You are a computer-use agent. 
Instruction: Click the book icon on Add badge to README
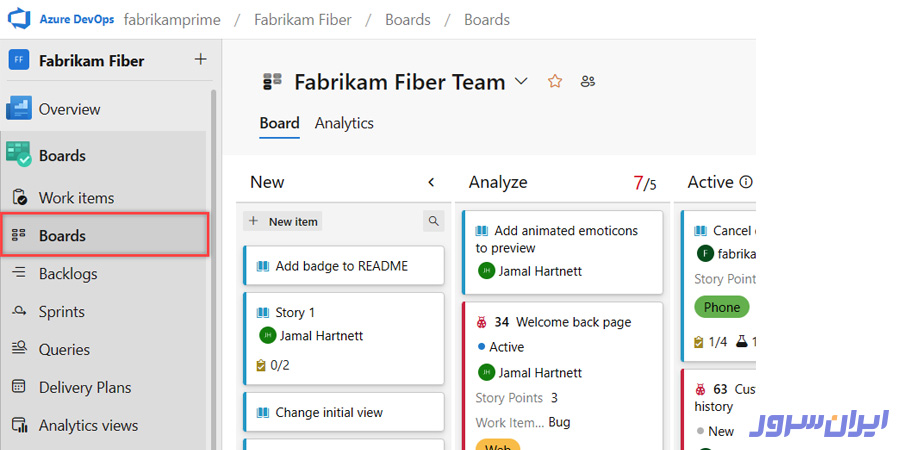pos(263,266)
